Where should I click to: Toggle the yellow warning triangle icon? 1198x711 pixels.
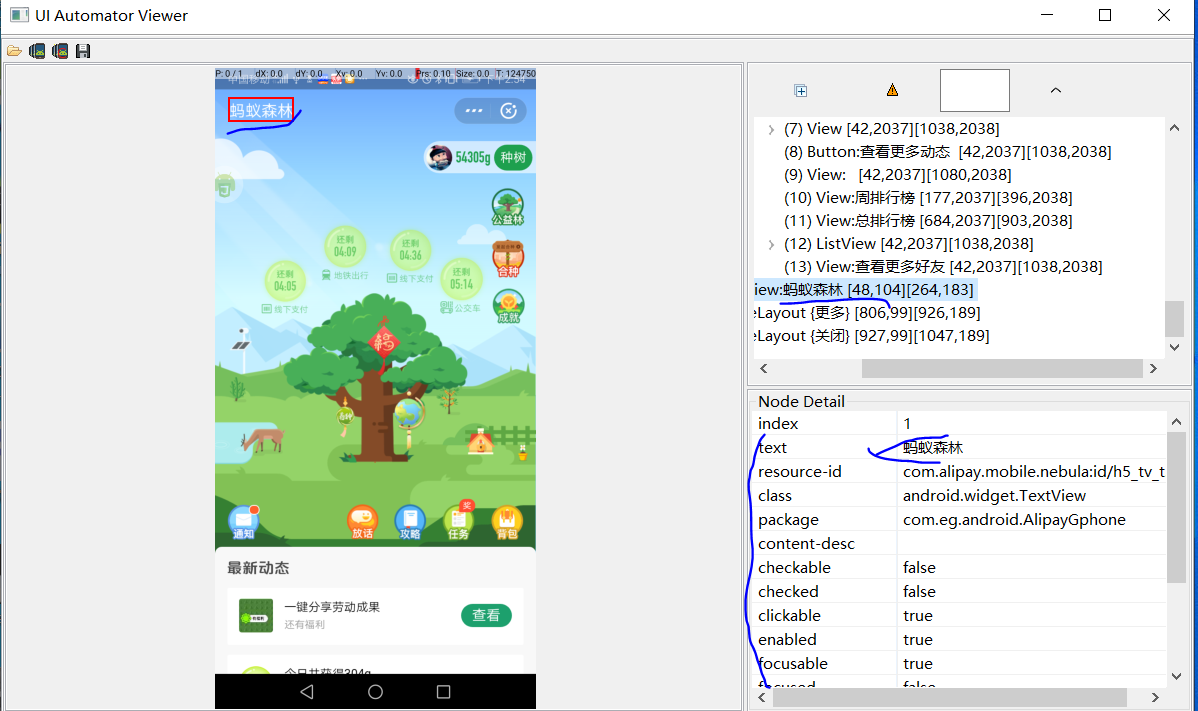(x=892, y=90)
